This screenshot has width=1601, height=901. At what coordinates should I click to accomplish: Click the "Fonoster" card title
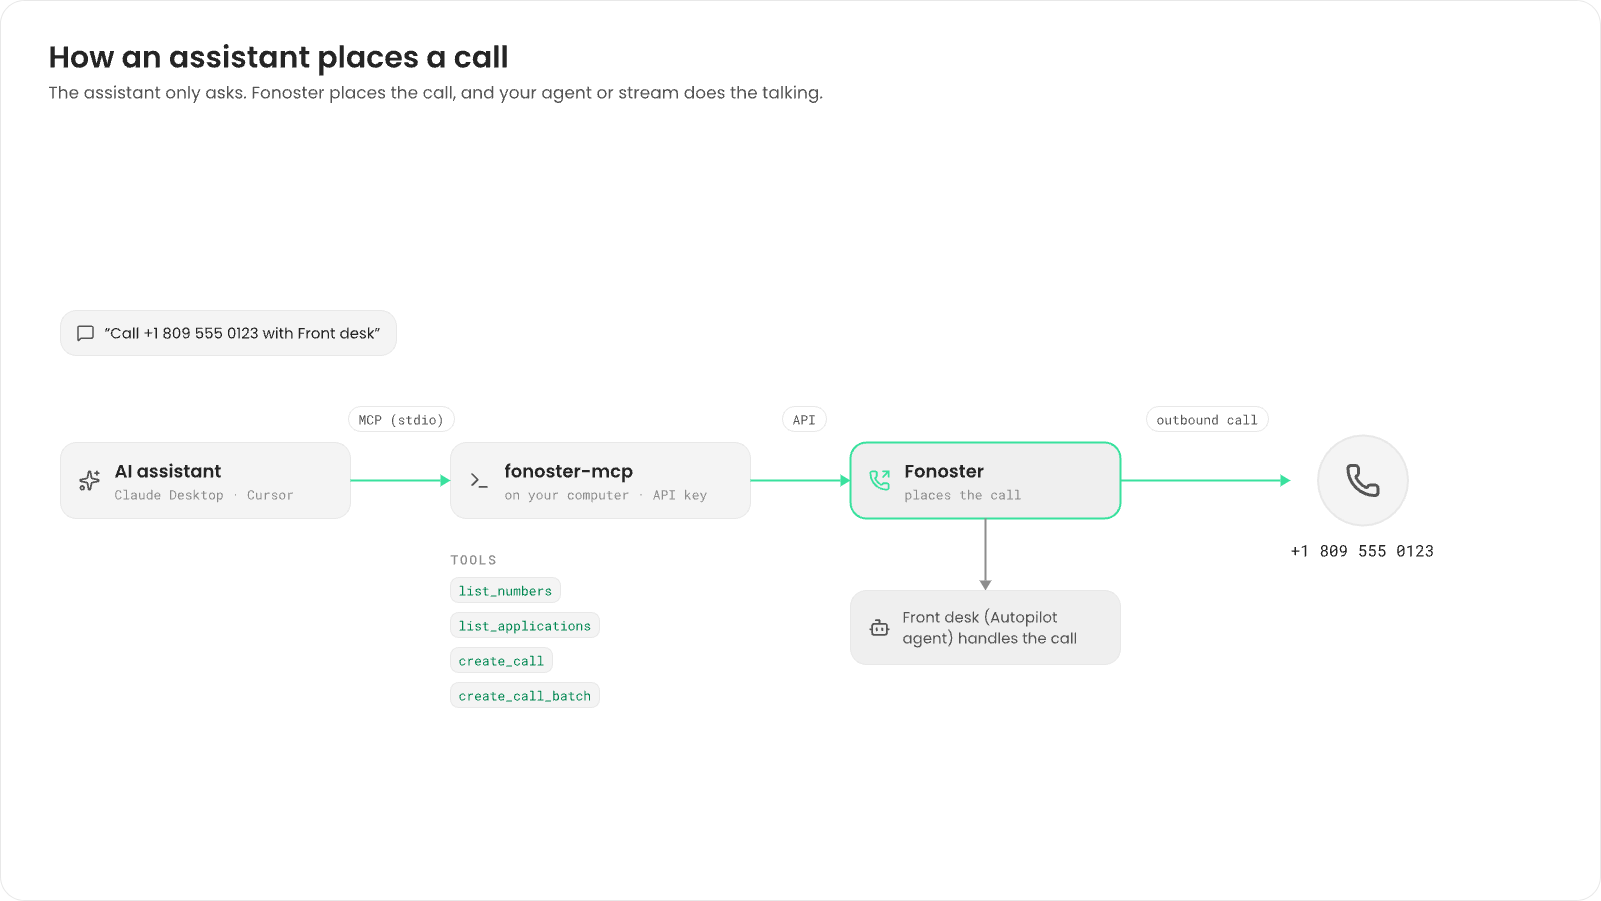pyautogui.click(x=944, y=471)
